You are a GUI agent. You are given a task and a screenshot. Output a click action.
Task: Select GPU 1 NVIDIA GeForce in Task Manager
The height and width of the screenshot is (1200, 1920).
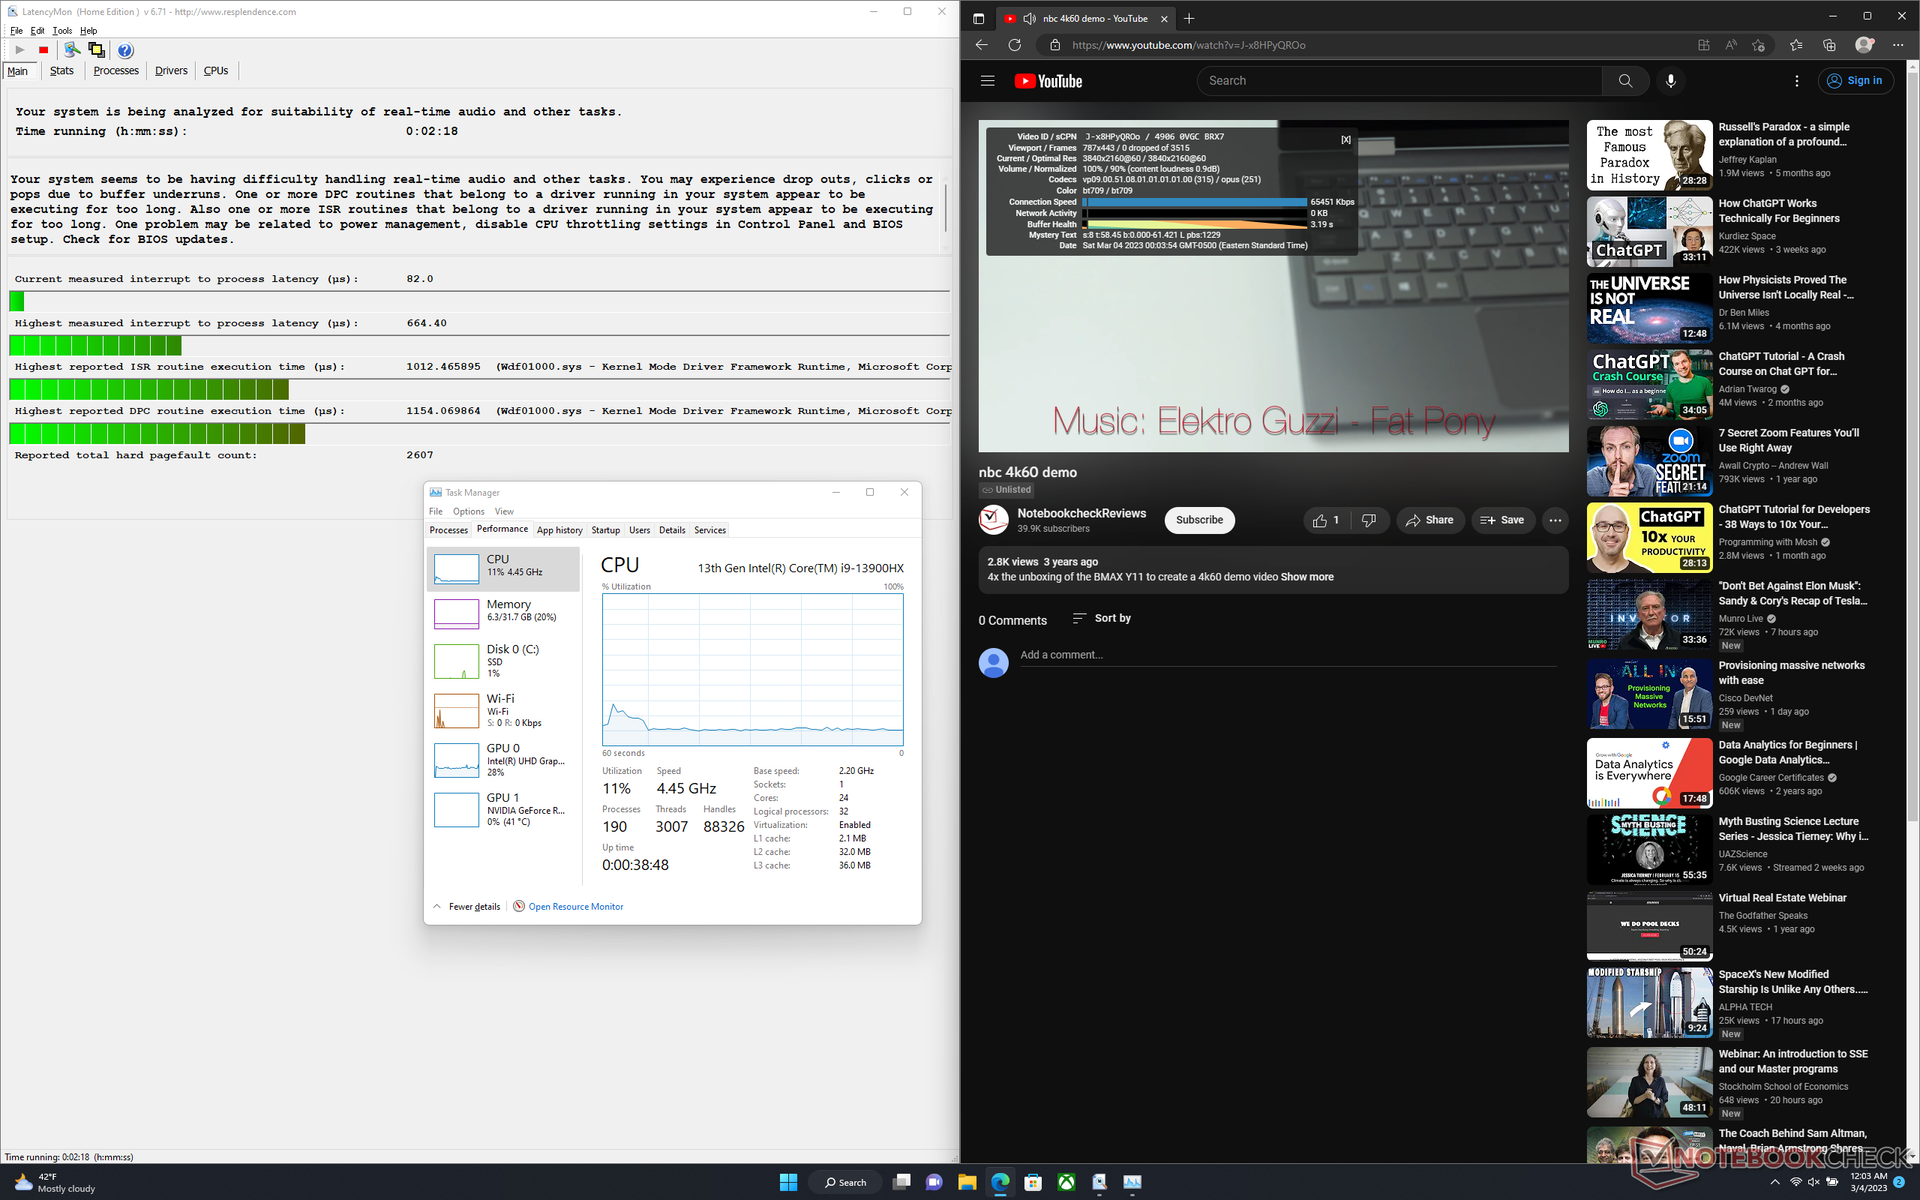point(504,809)
